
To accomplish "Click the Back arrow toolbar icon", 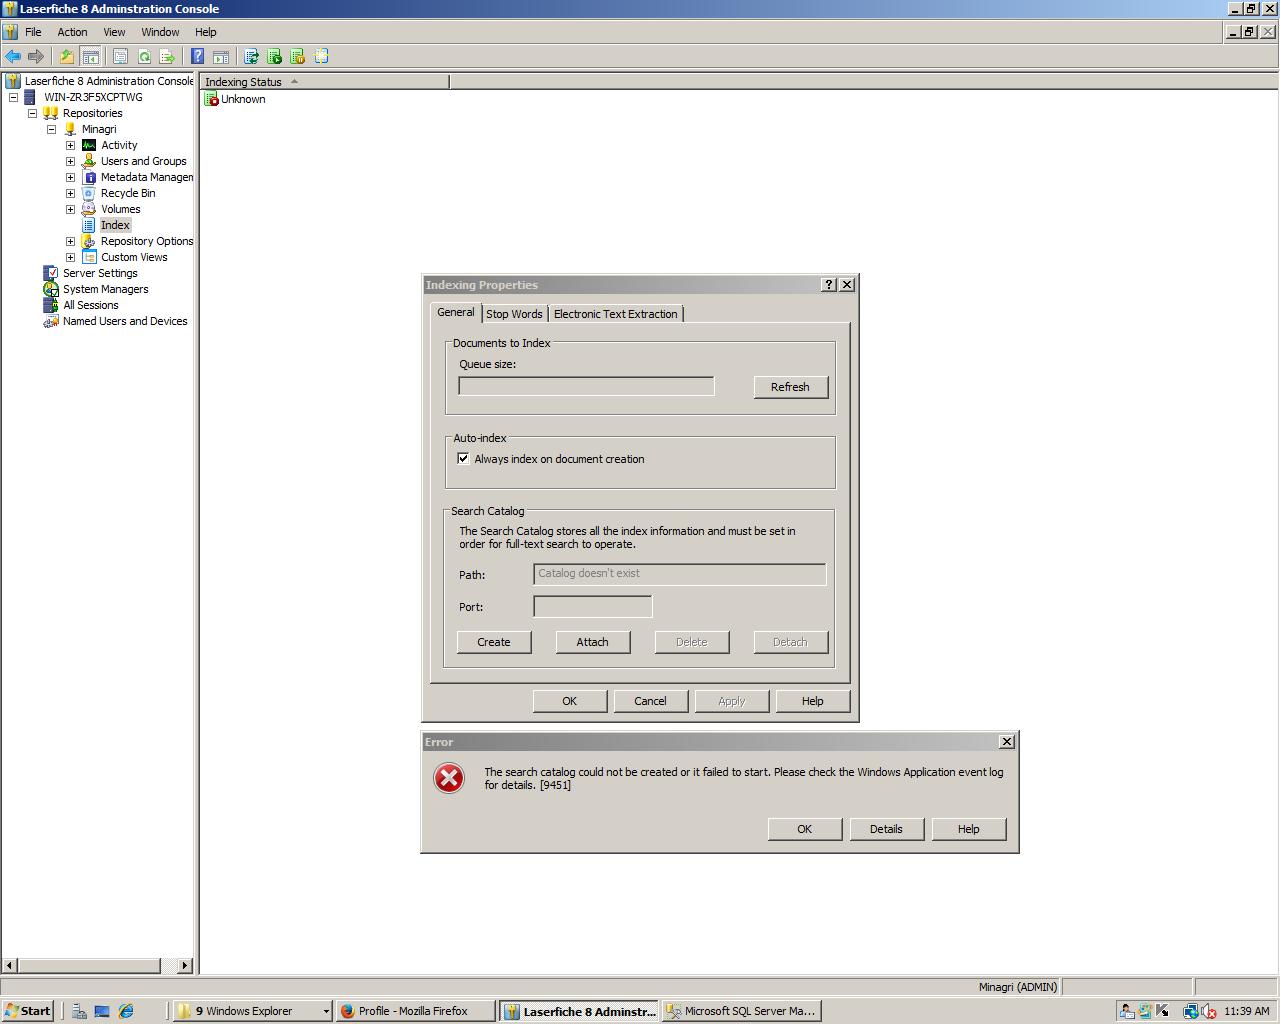I will (x=13, y=57).
